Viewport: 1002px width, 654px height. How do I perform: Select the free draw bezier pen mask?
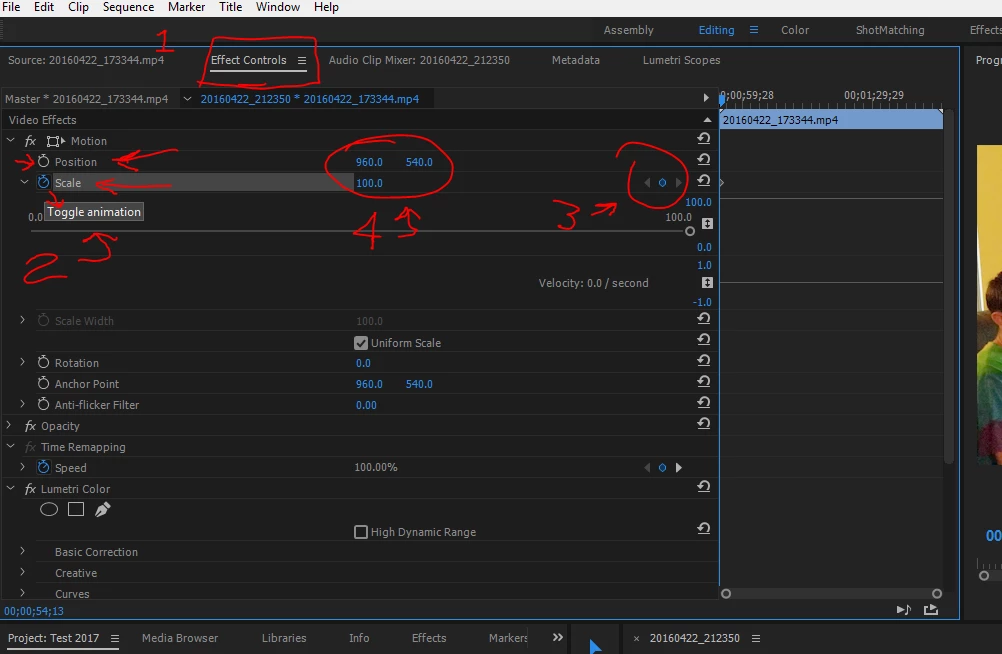(102, 510)
